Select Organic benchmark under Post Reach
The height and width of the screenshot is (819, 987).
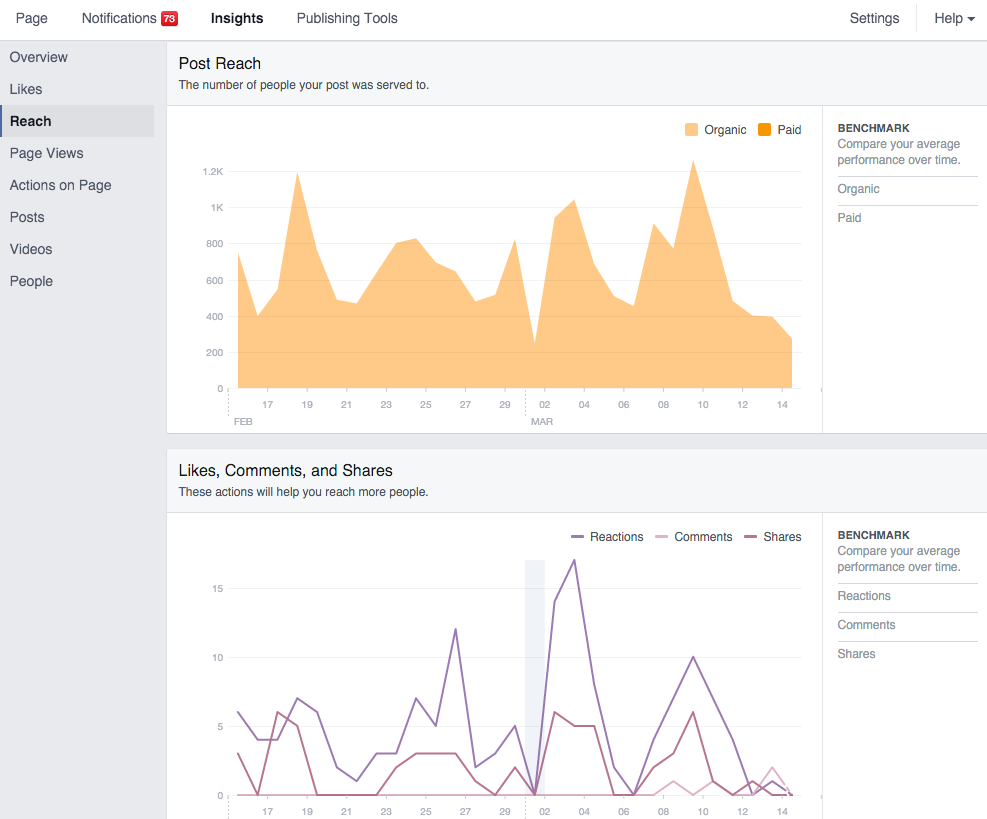pyautogui.click(x=859, y=189)
